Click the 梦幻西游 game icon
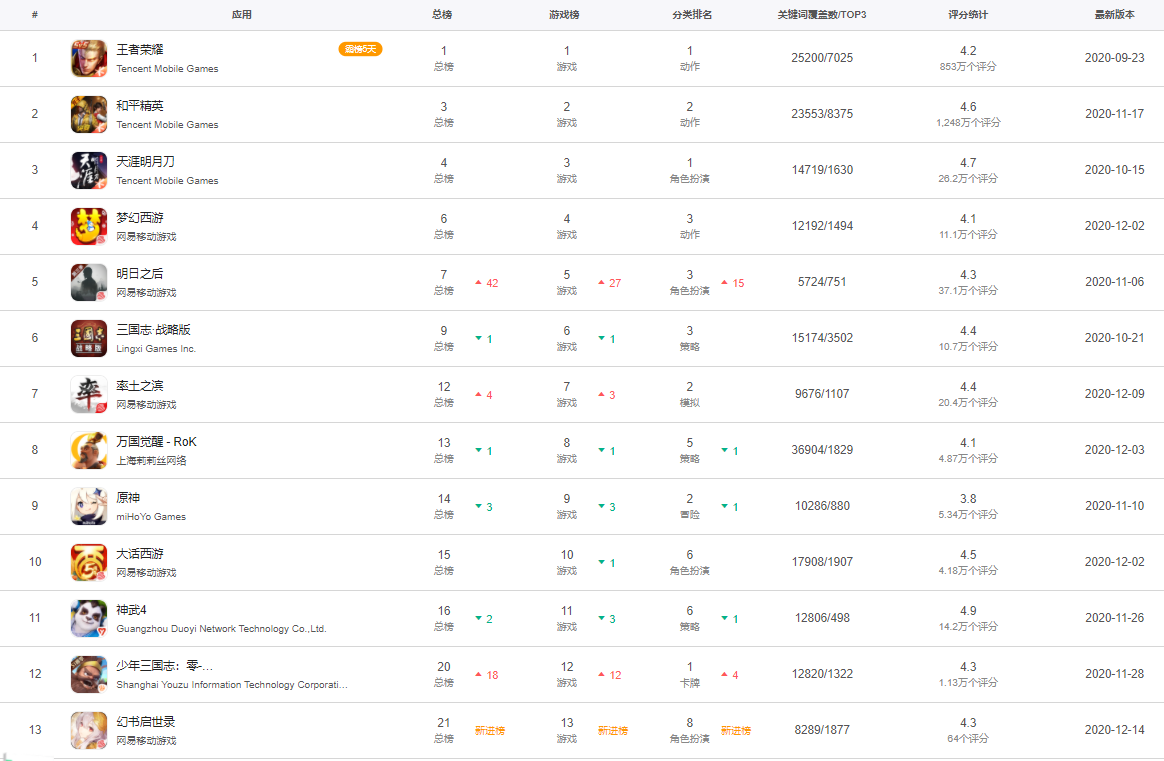1164x761 pixels. (89, 226)
